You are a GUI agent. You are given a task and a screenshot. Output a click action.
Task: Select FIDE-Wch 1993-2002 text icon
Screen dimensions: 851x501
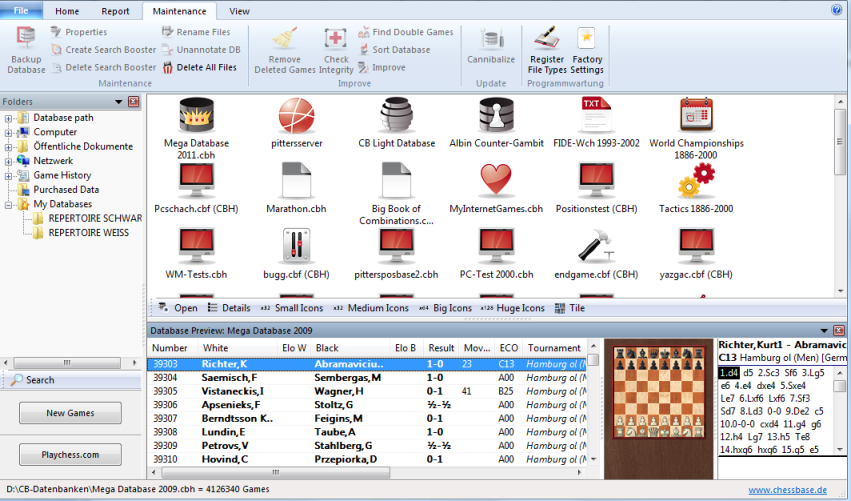[596, 116]
